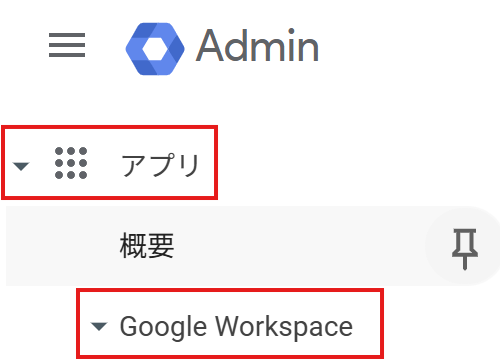Screen dimensions: 500x364
Task: Collapse the Google Workspace submenu arrow
Action: click(x=99, y=327)
